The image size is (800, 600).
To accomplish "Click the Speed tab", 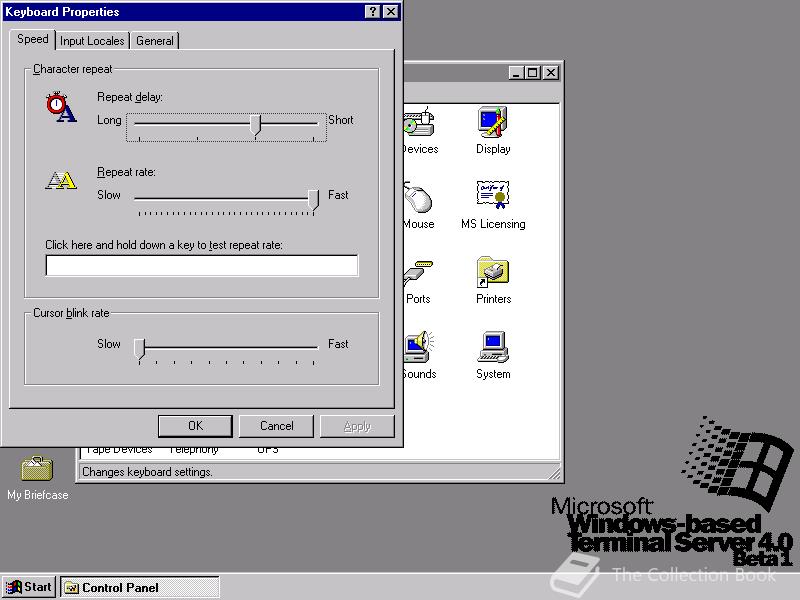I will 32,40.
